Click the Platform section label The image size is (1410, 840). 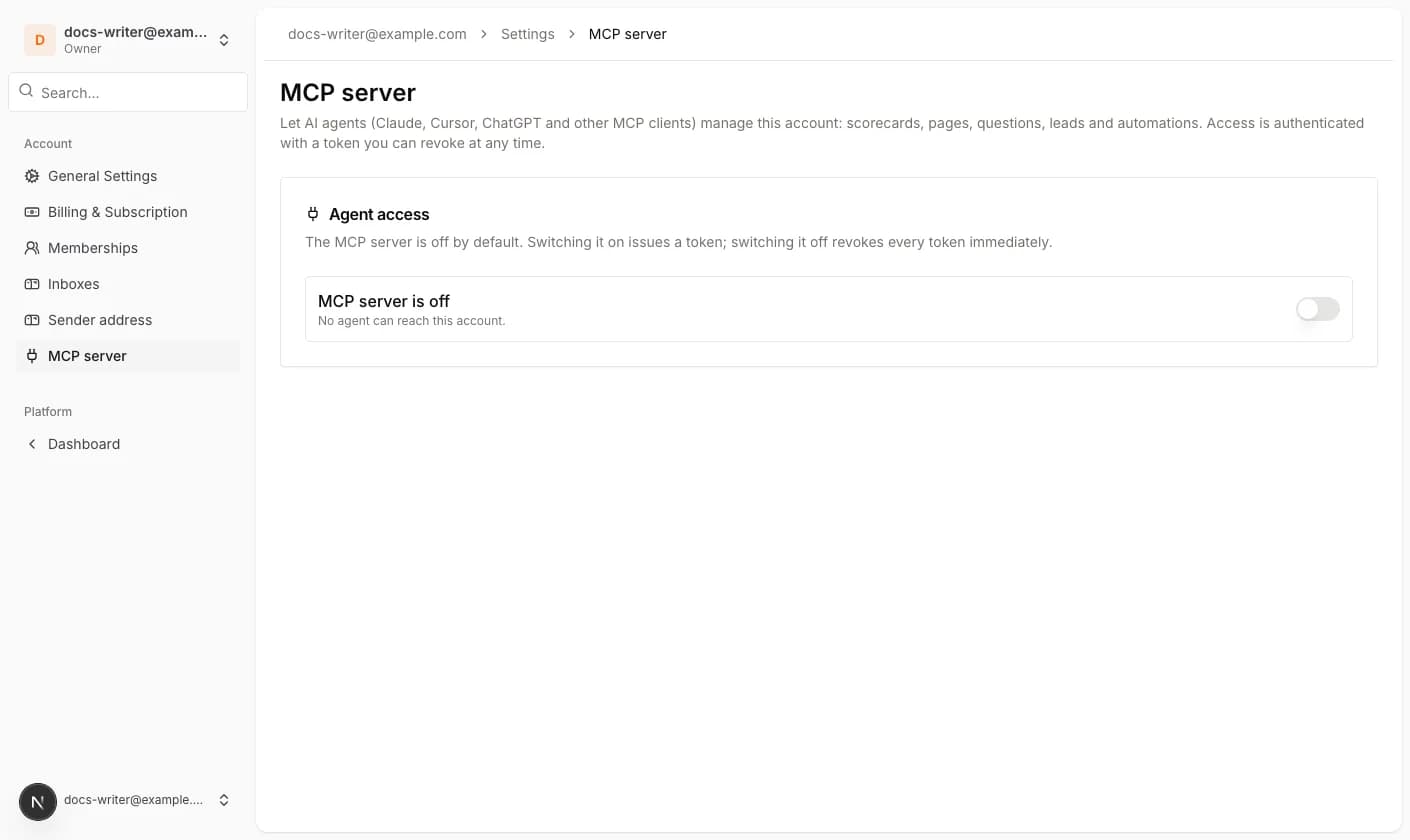click(48, 412)
